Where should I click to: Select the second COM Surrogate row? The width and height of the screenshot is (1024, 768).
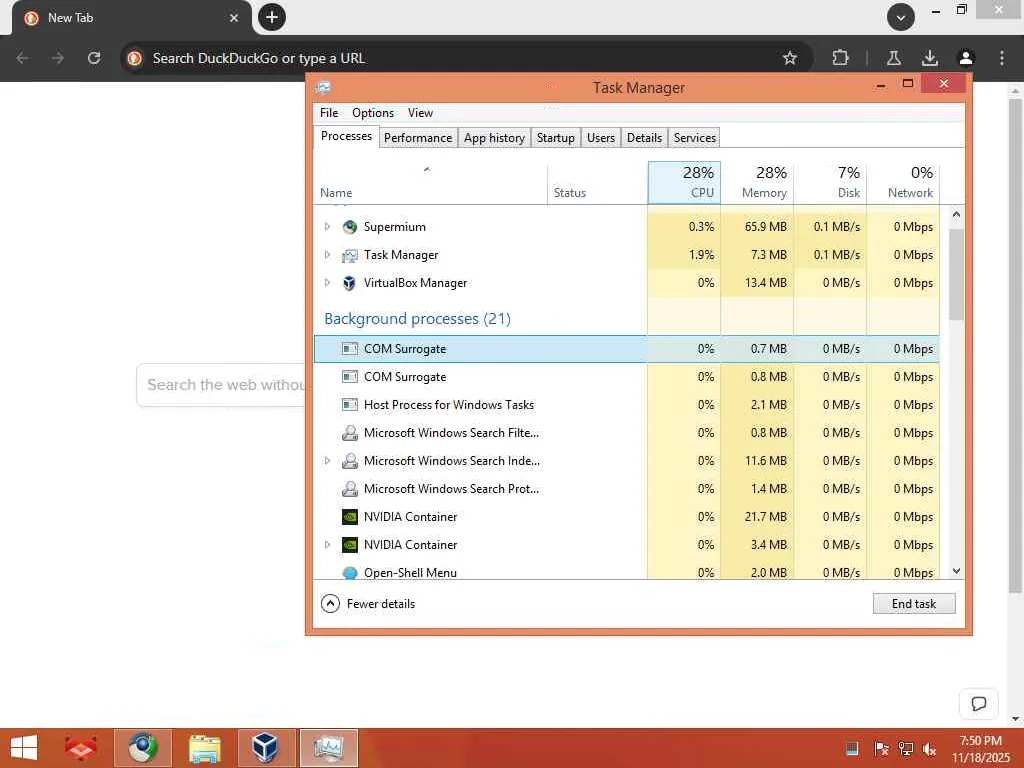627,377
